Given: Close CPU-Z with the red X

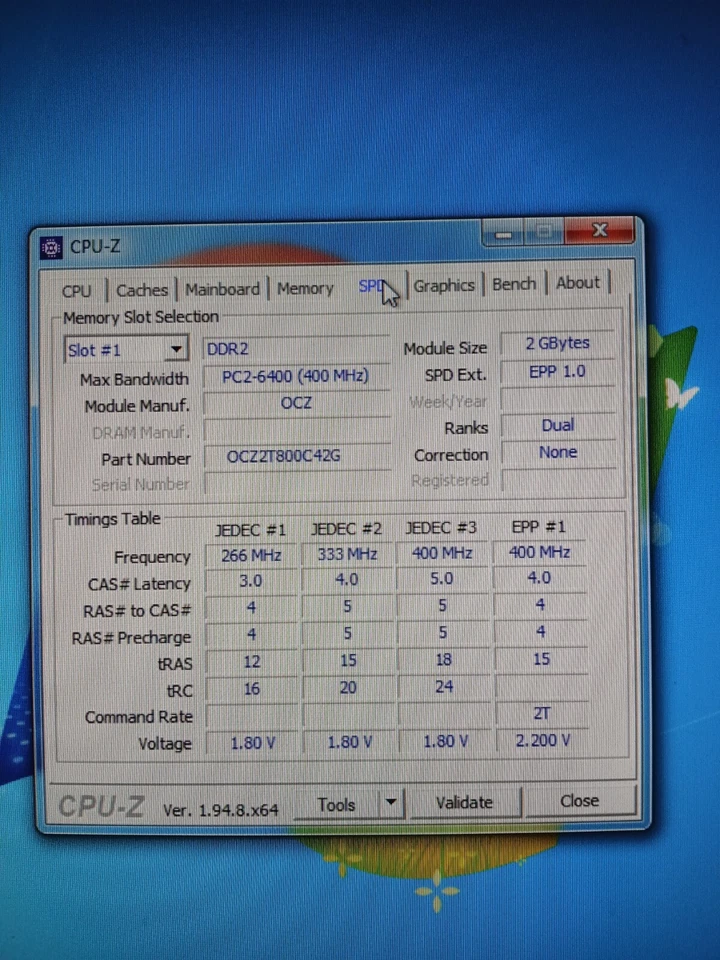Looking at the screenshot, I should coord(599,230).
